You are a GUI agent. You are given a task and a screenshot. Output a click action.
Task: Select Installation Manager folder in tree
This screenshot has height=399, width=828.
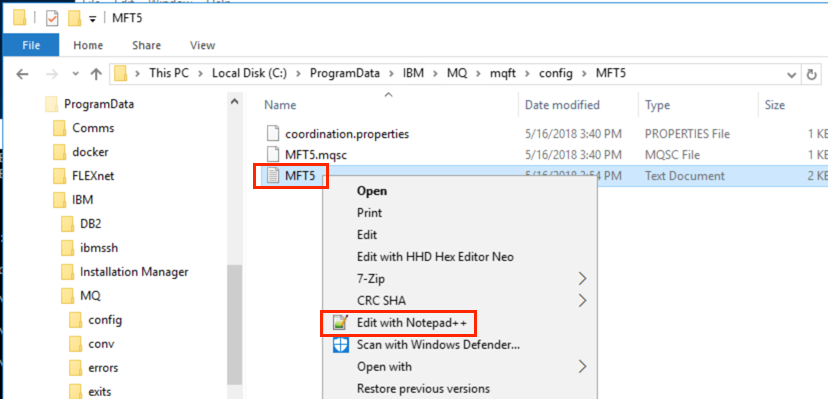coord(134,272)
